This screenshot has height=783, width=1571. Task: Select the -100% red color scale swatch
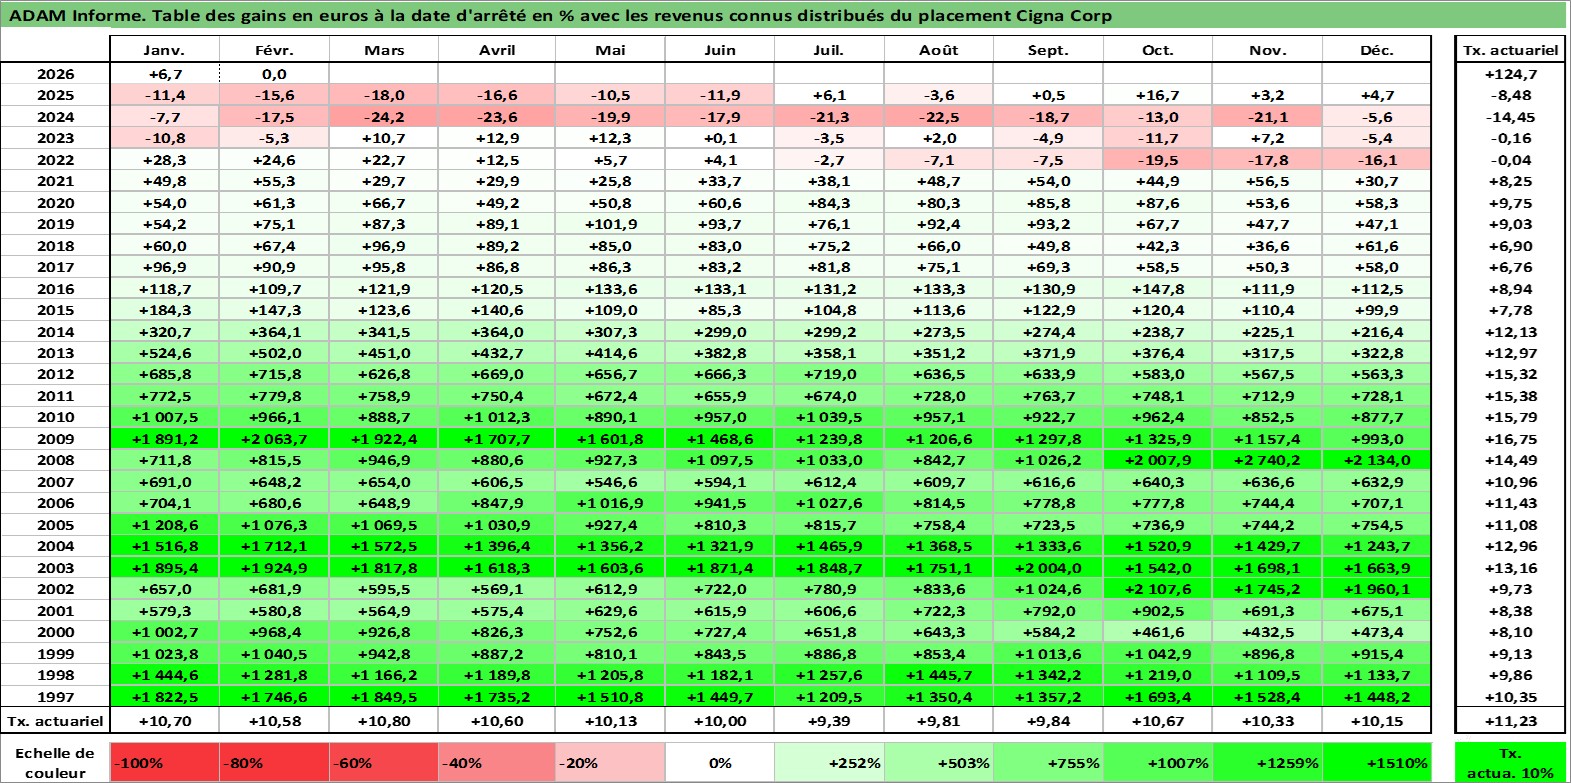pyautogui.click(x=164, y=762)
